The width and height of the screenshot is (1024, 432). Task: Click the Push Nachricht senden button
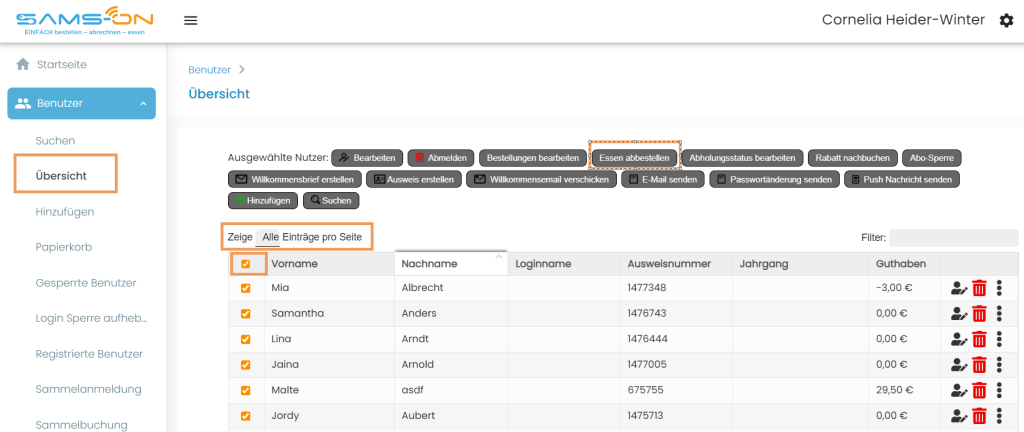point(902,179)
